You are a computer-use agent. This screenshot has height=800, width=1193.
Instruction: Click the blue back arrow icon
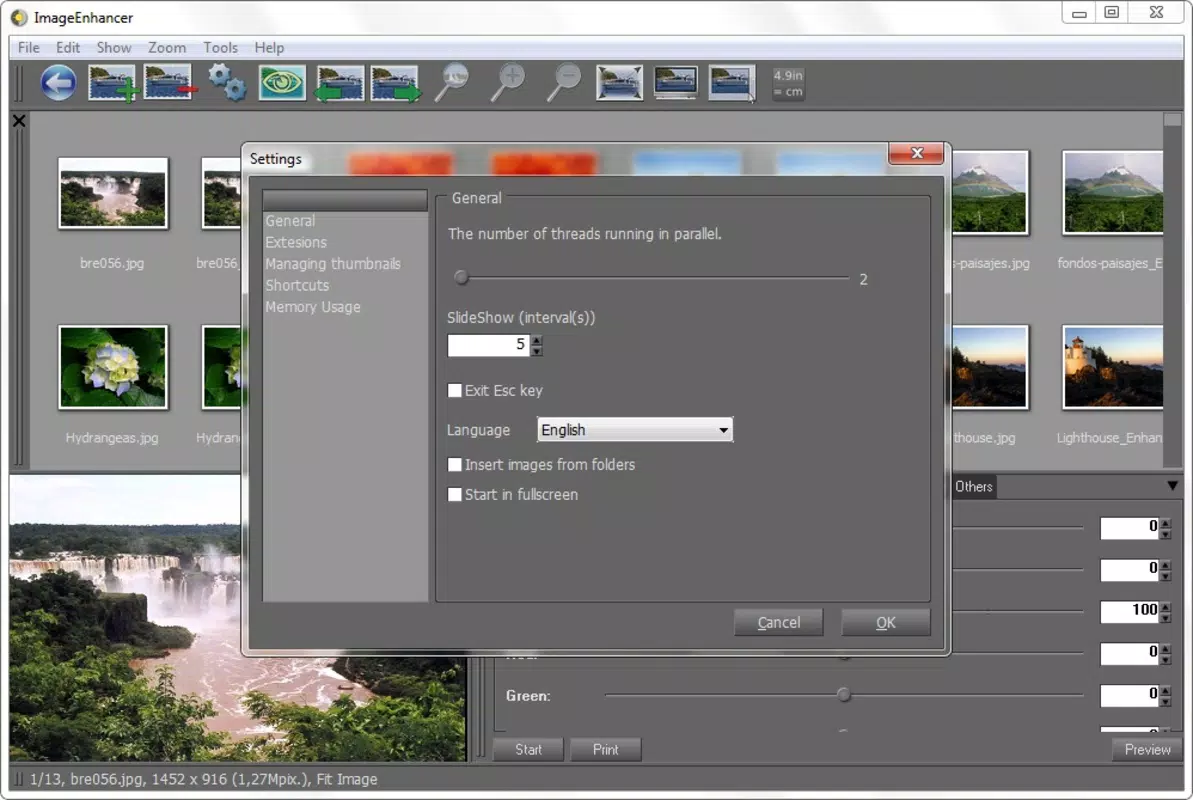click(59, 83)
